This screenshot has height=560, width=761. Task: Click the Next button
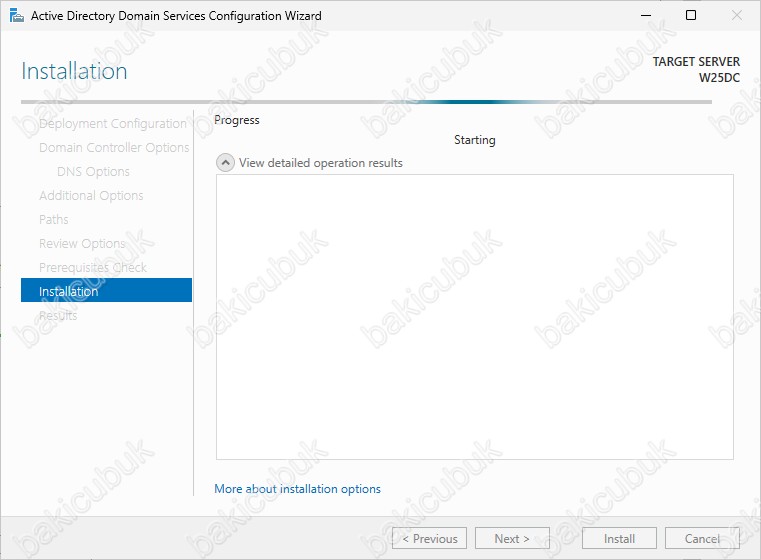click(x=512, y=538)
